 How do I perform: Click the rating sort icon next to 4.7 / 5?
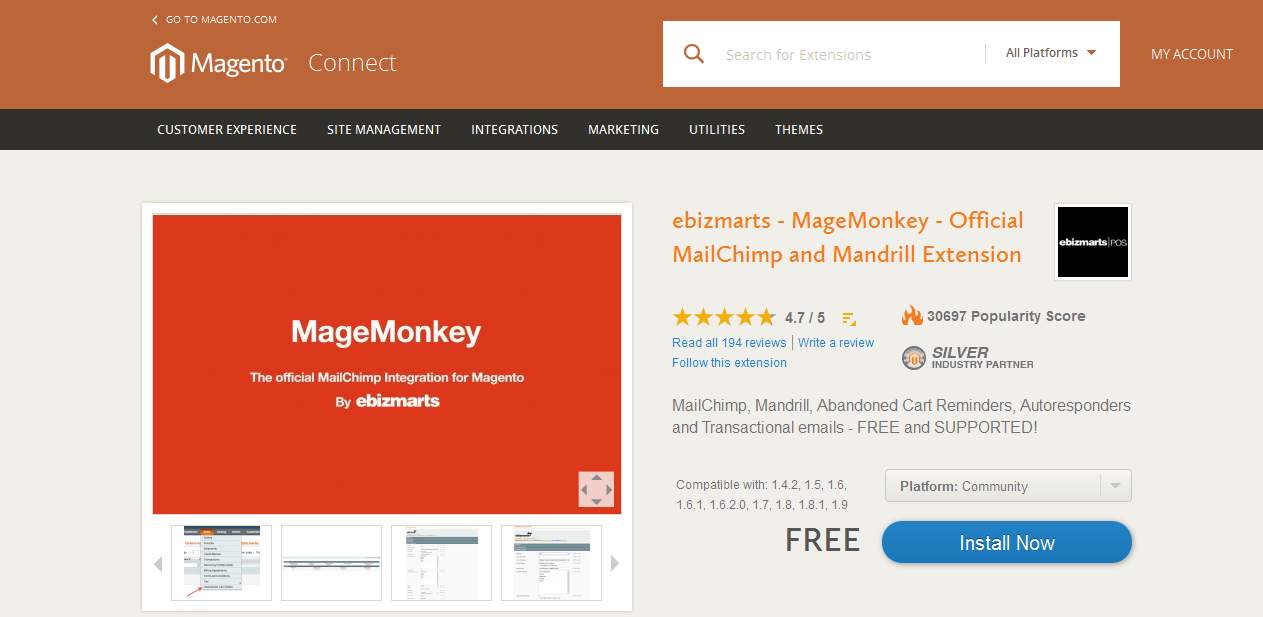tap(849, 318)
